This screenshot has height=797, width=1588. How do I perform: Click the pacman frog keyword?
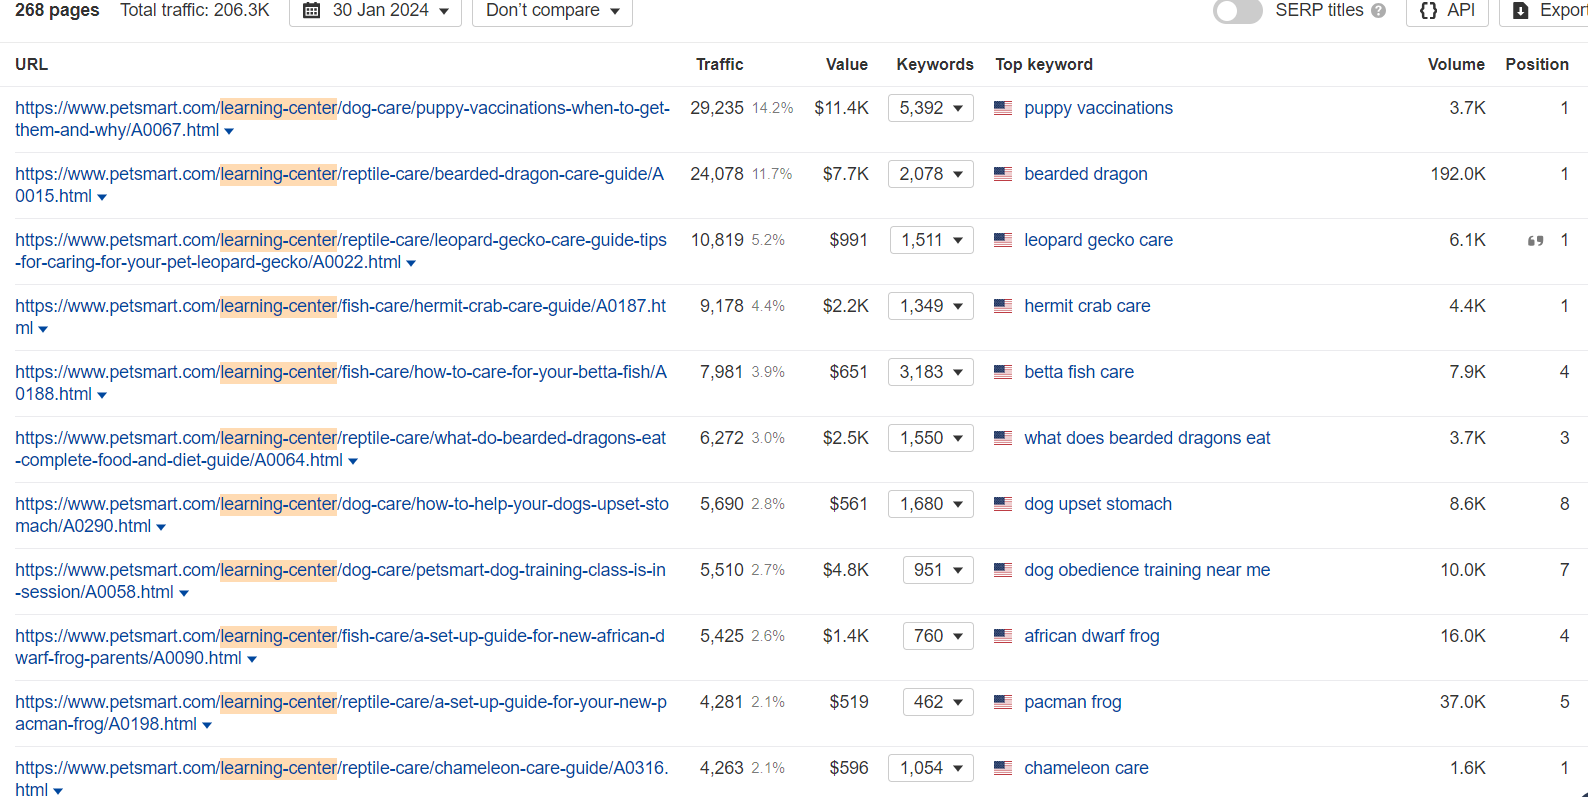pos(1073,702)
